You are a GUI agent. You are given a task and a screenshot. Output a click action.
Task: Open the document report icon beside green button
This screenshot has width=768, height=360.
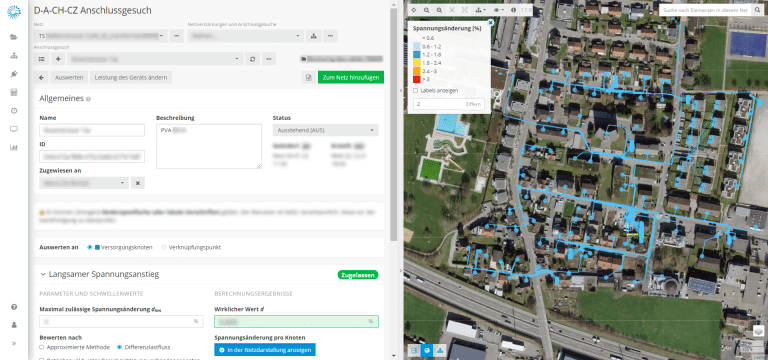point(309,77)
